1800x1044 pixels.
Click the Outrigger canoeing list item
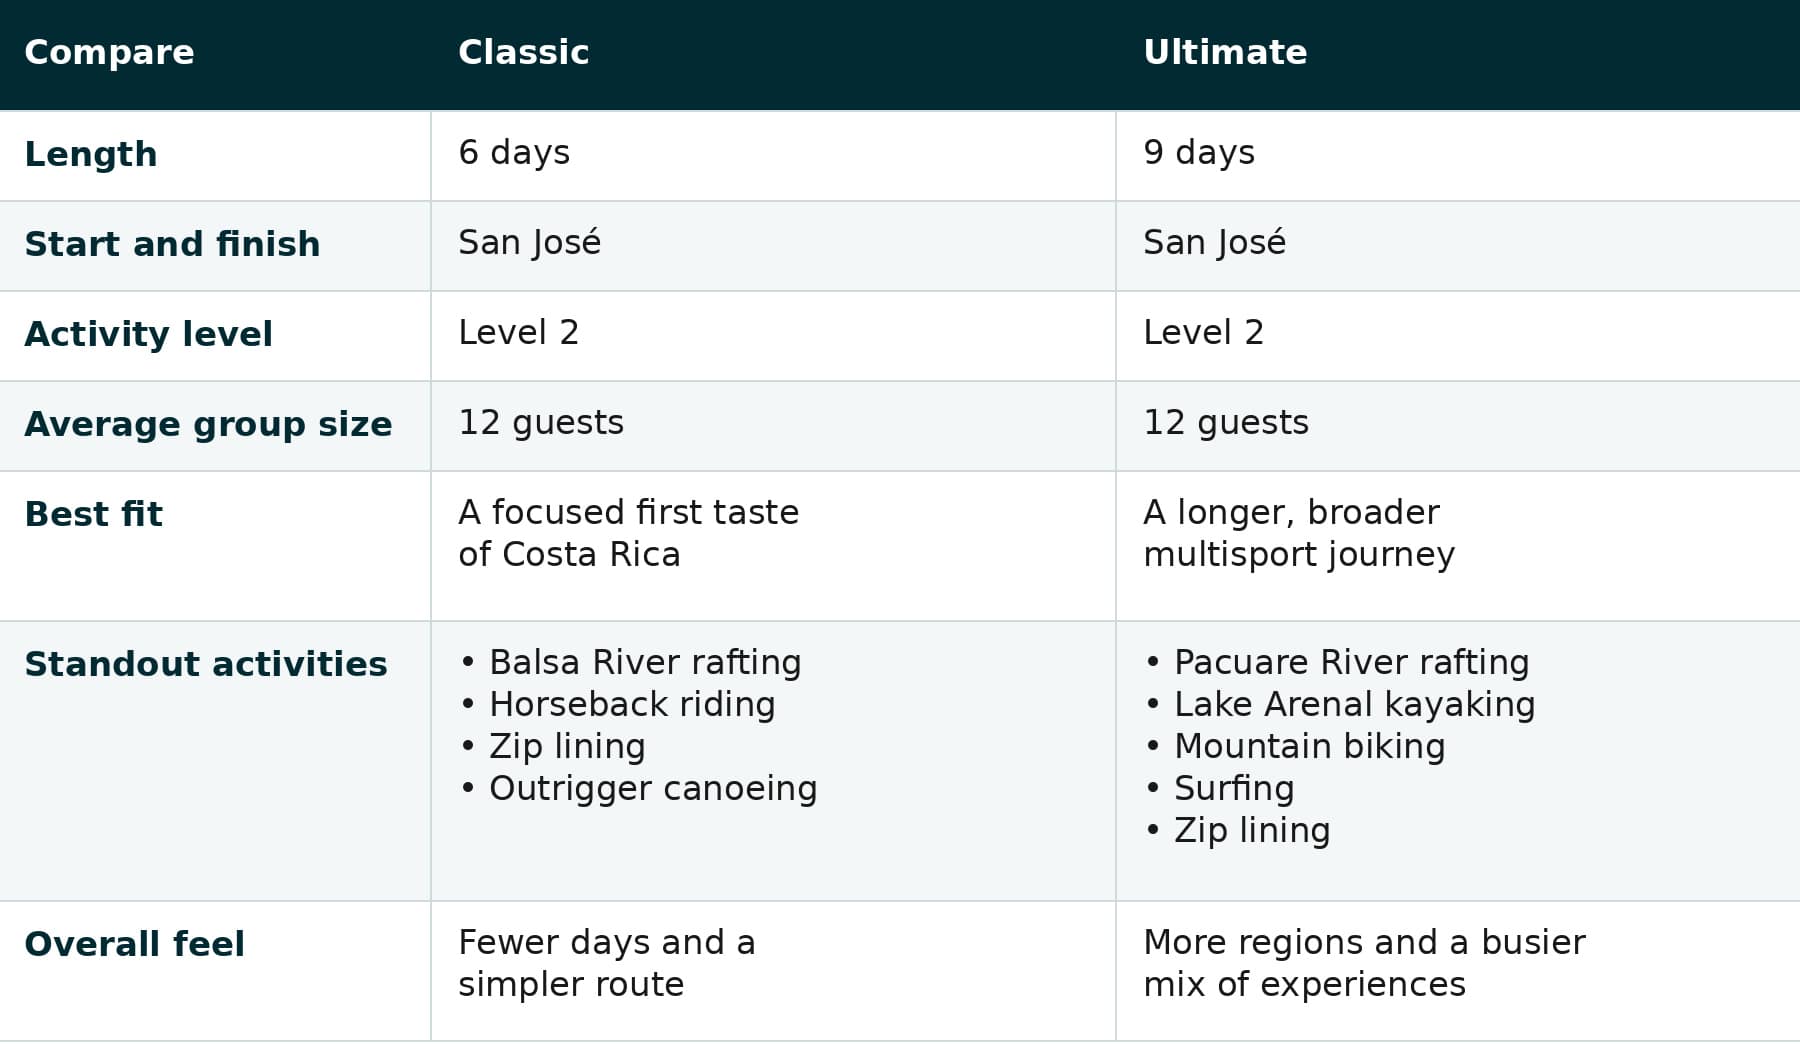click(639, 788)
